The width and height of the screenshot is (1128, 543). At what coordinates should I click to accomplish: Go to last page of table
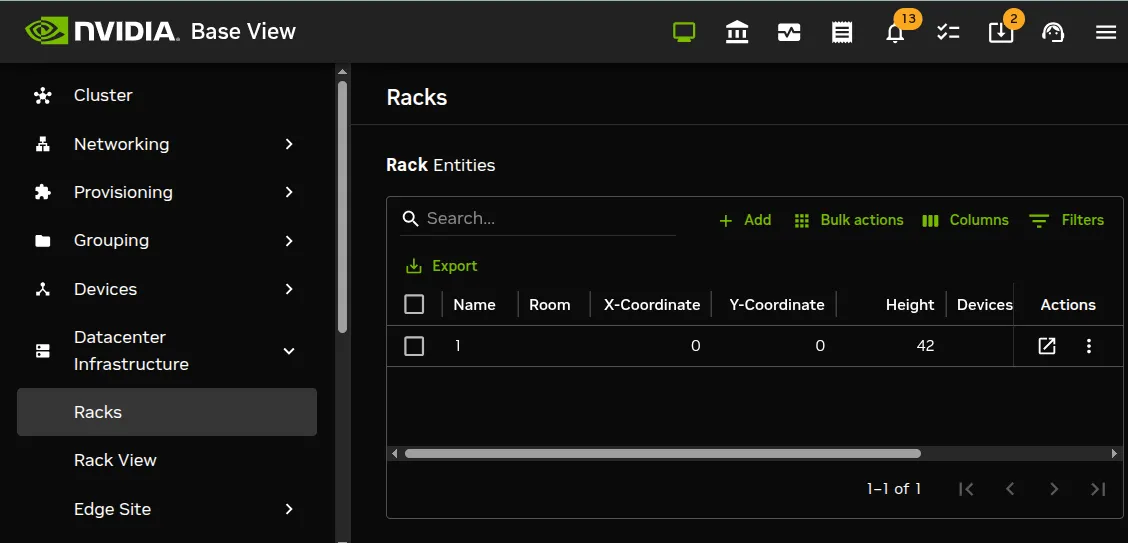click(x=1098, y=489)
